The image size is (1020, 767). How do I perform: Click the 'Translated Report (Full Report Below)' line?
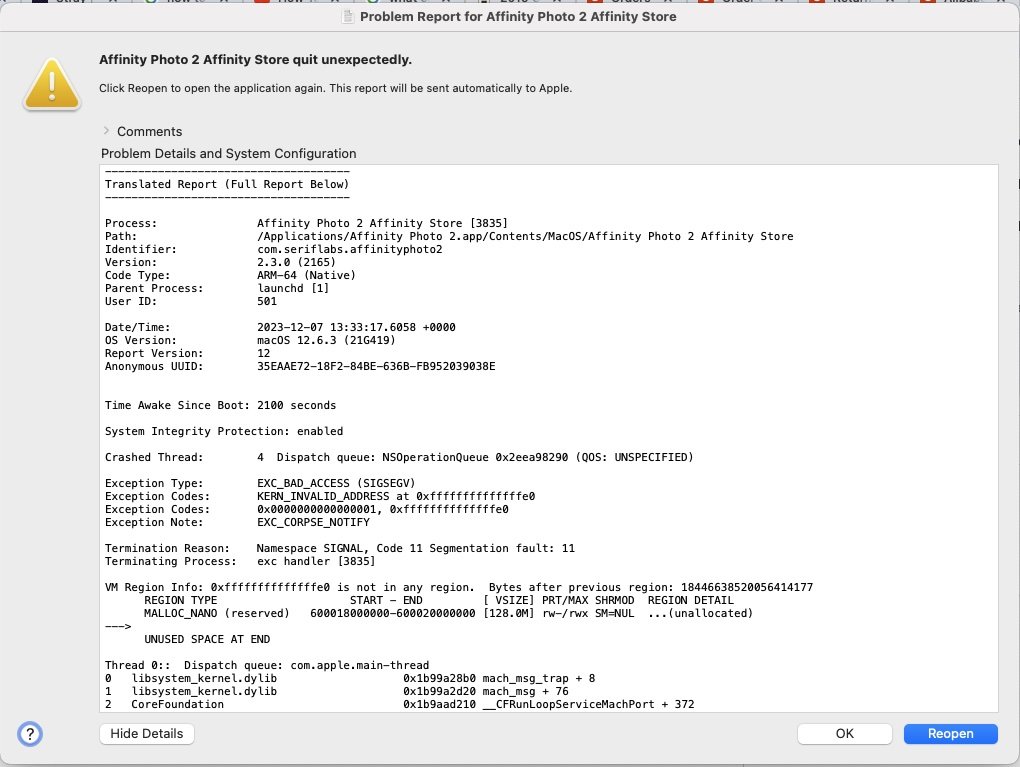coord(227,184)
